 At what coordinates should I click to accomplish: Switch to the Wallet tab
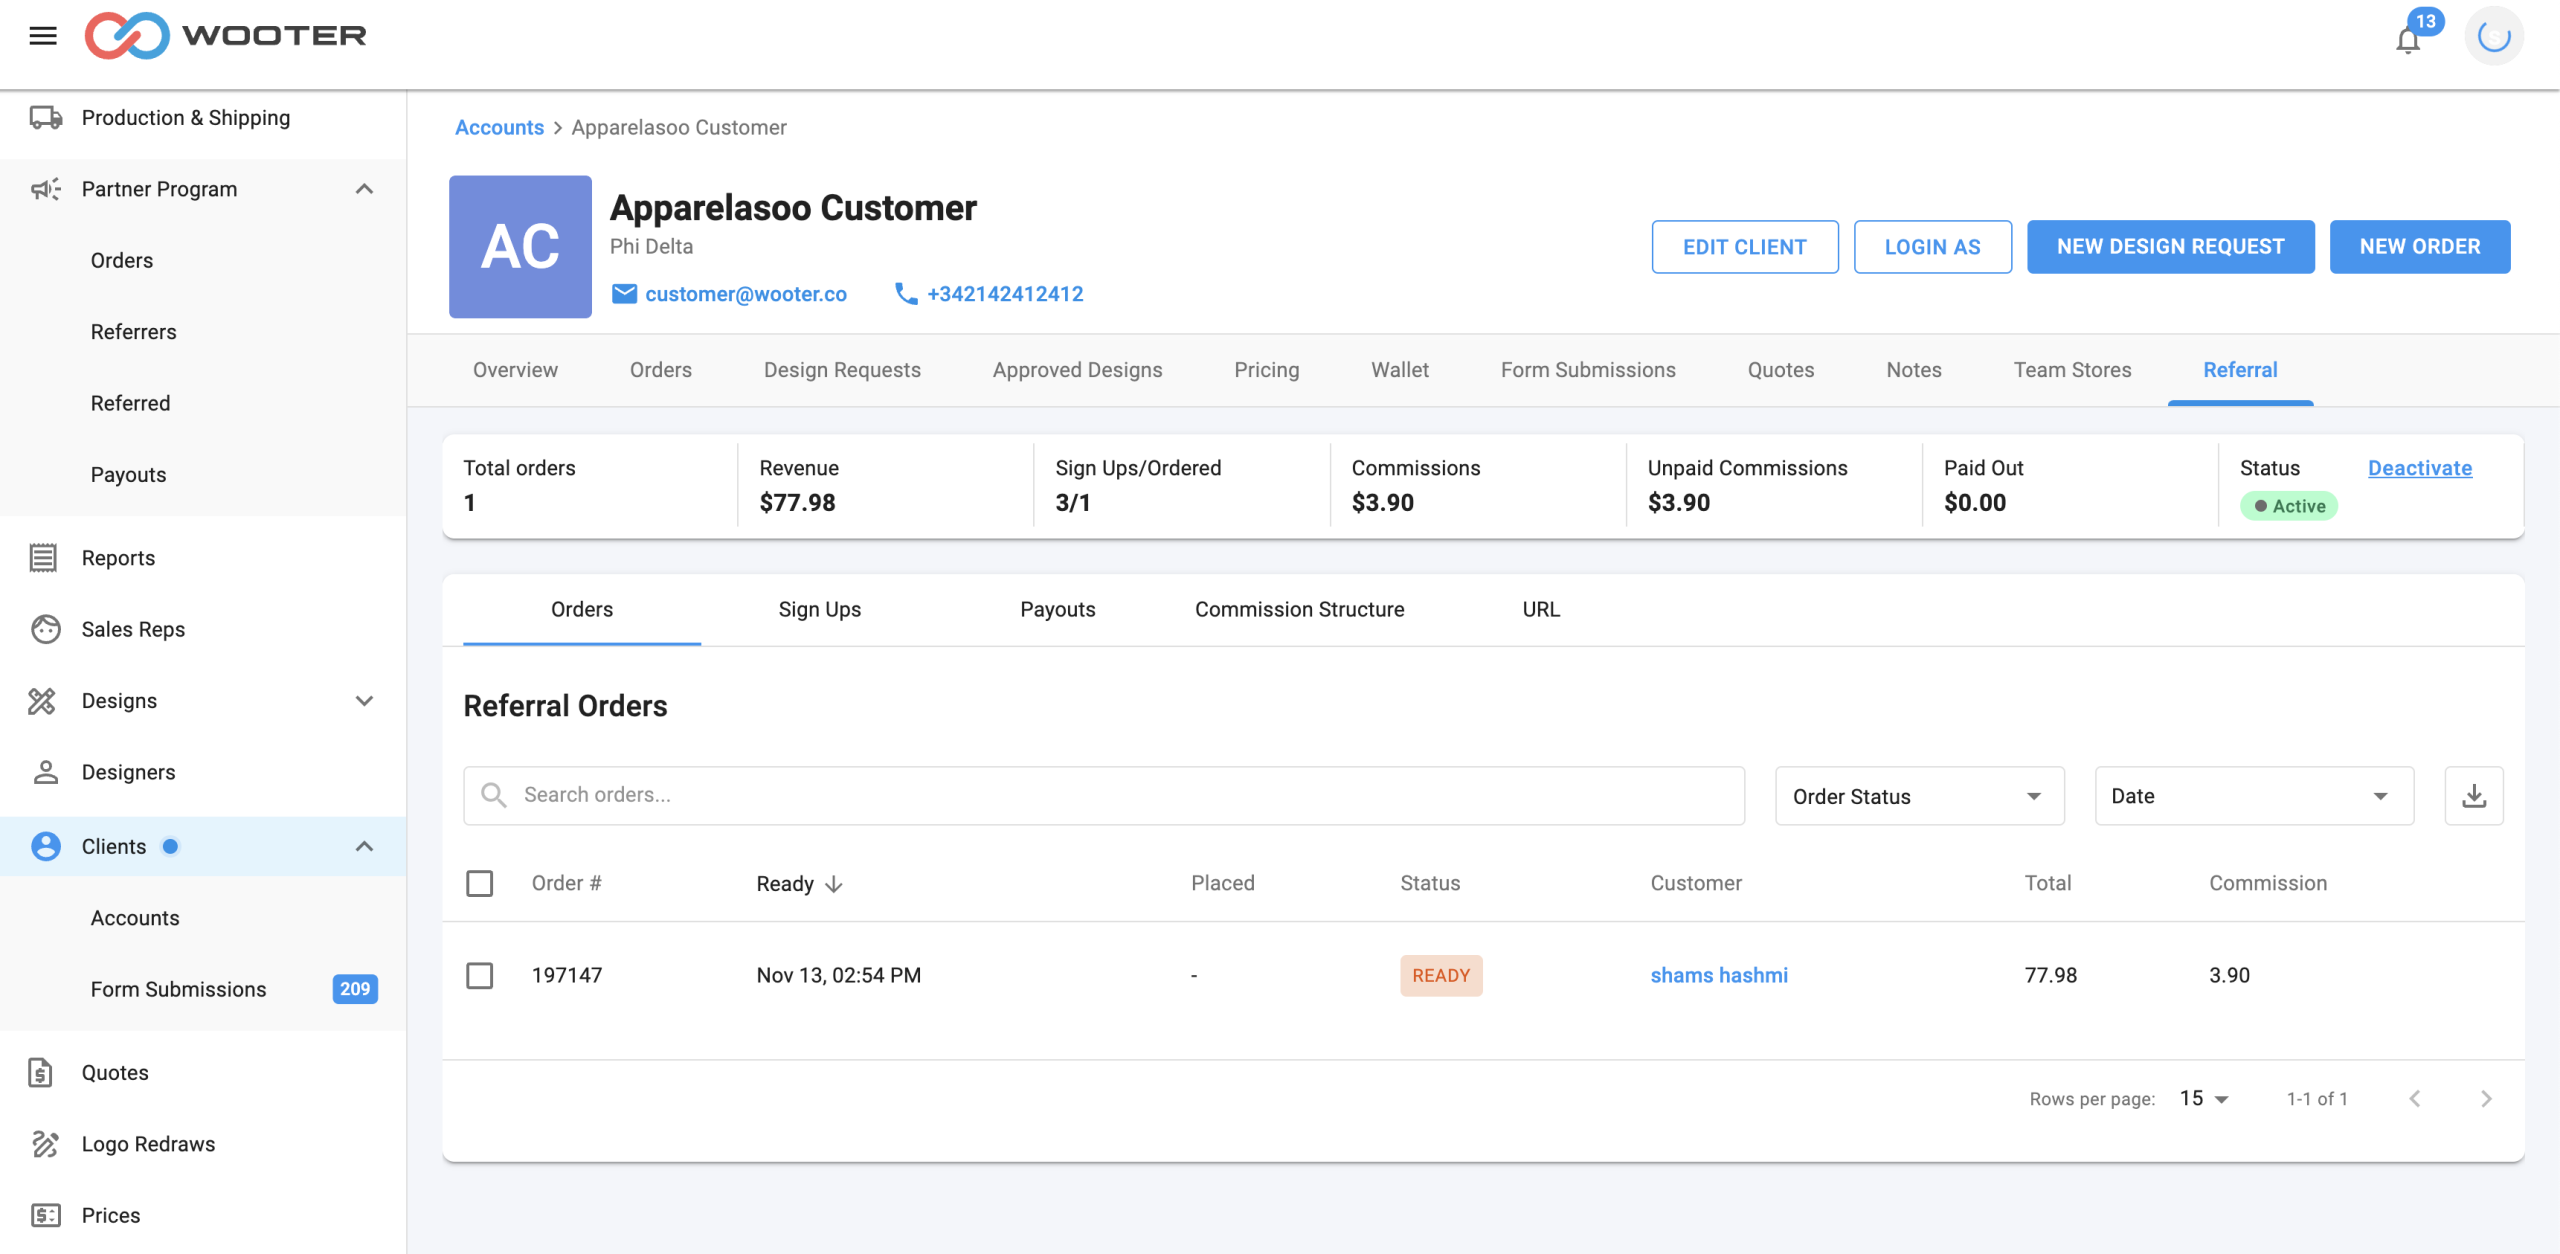(x=1399, y=370)
